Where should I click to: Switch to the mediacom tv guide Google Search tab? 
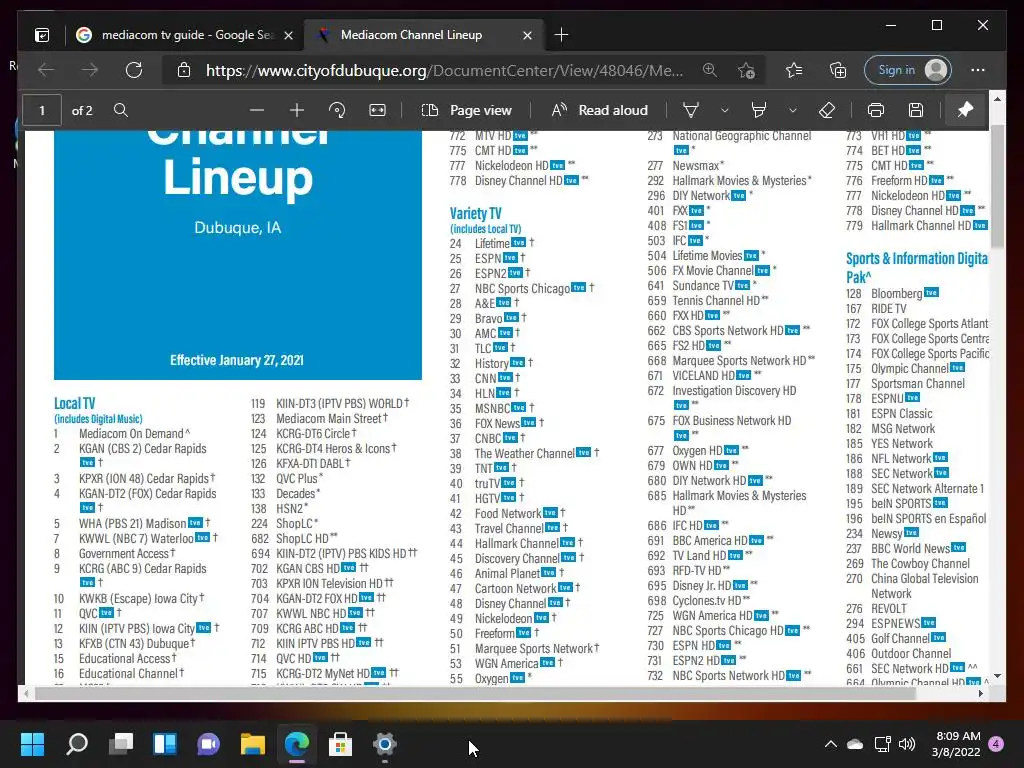coord(185,35)
